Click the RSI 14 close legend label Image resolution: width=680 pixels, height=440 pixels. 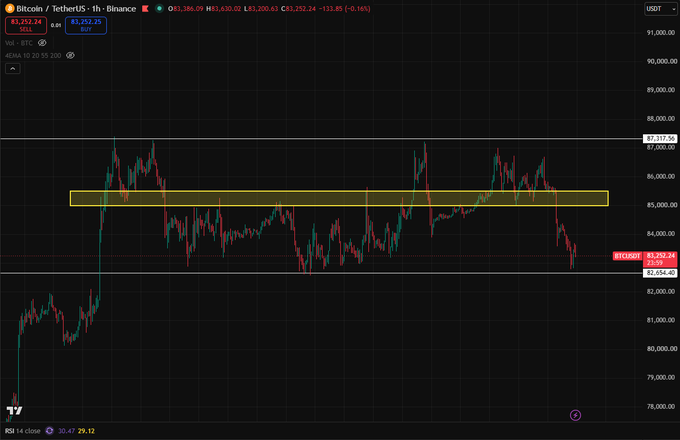23,431
